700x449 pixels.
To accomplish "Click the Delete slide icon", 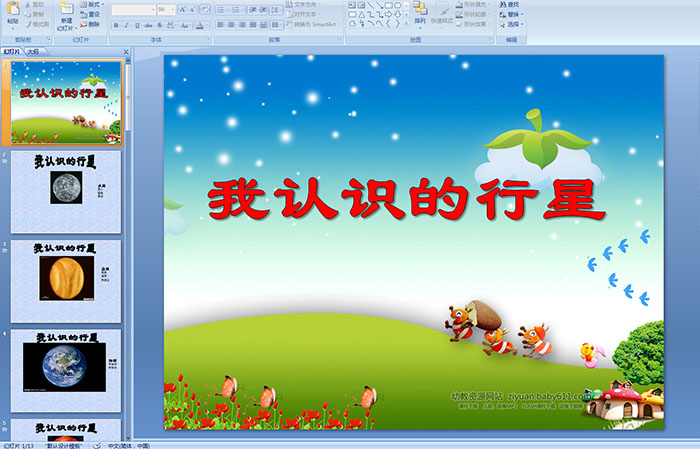I will [90, 25].
